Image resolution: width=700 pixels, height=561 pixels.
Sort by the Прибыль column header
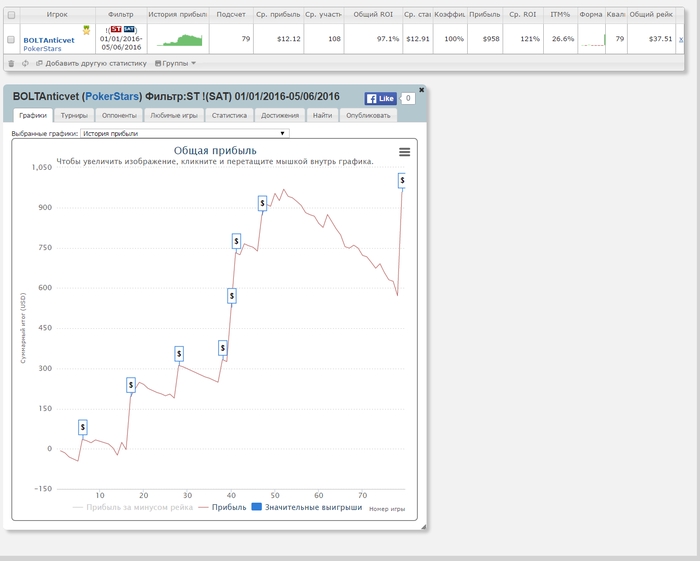485,15
